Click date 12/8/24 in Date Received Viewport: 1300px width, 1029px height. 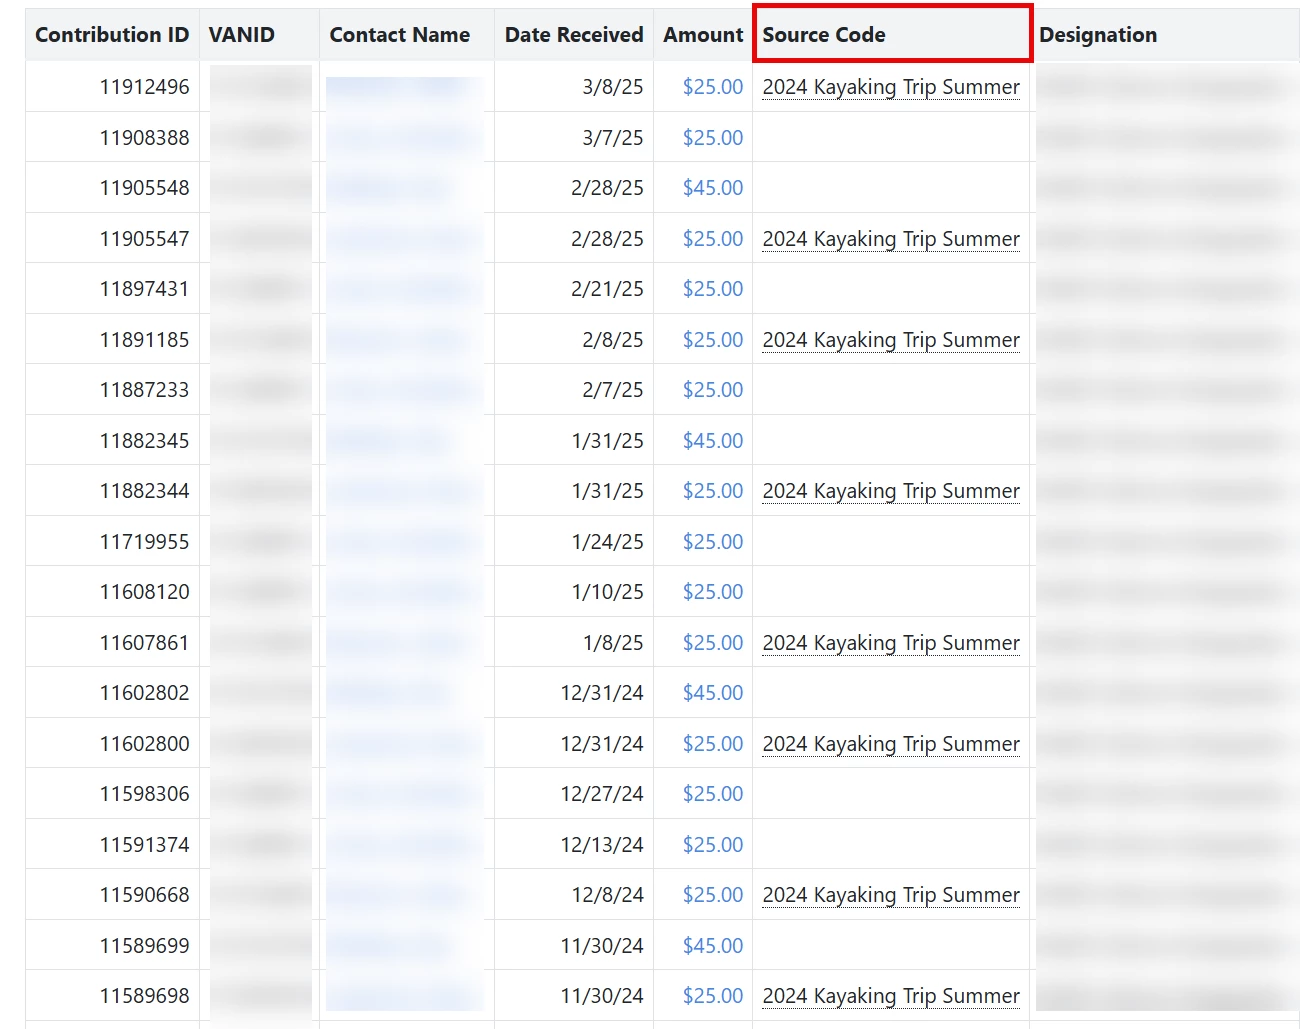(x=607, y=895)
